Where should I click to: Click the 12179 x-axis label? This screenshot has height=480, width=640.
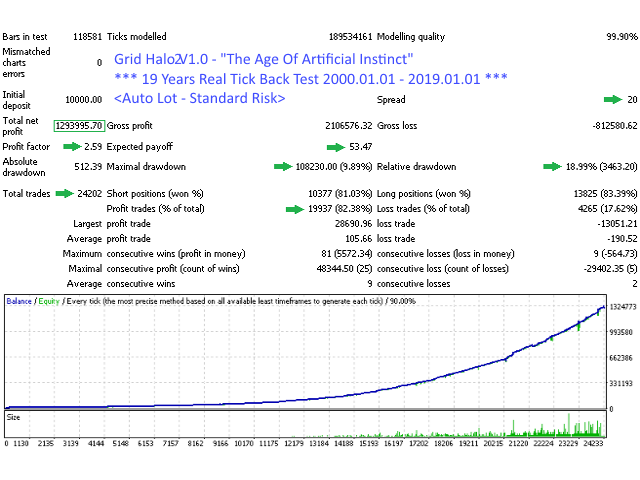(x=294, y=443)
